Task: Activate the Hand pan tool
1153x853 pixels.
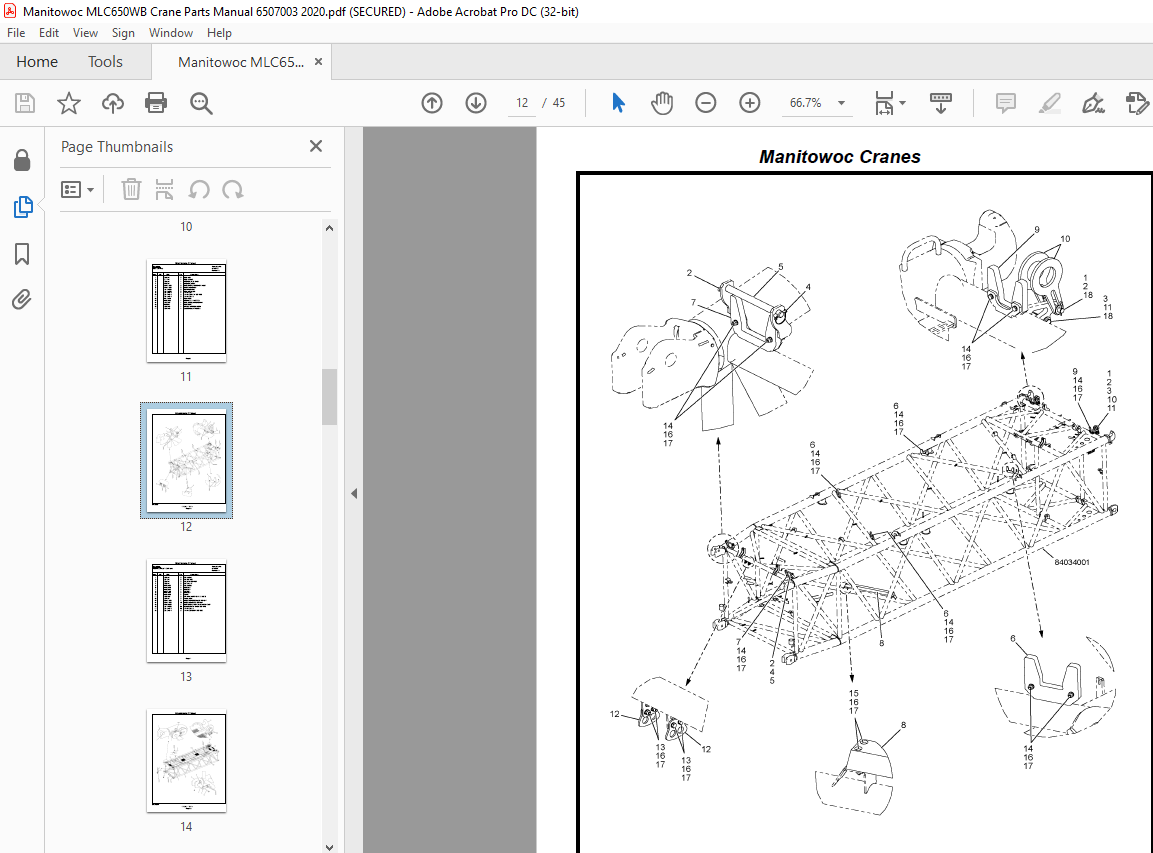Action: coord(662,103)
